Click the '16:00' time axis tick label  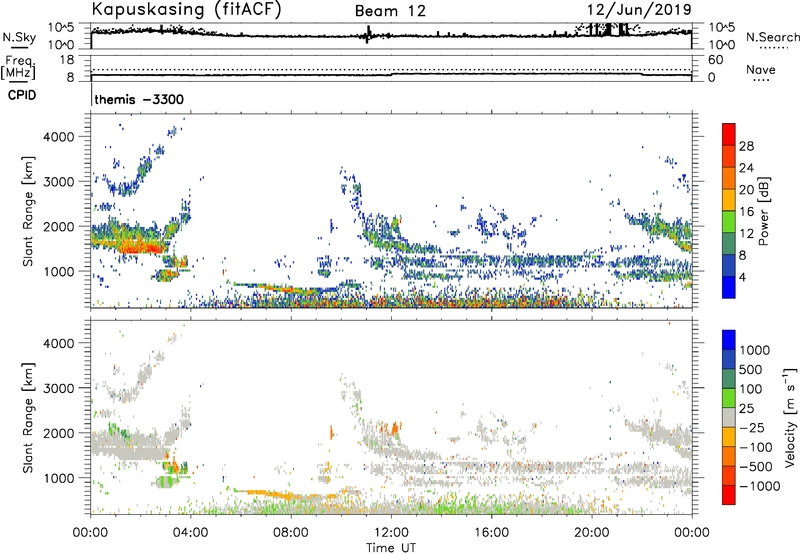click(x=491, y=533)
